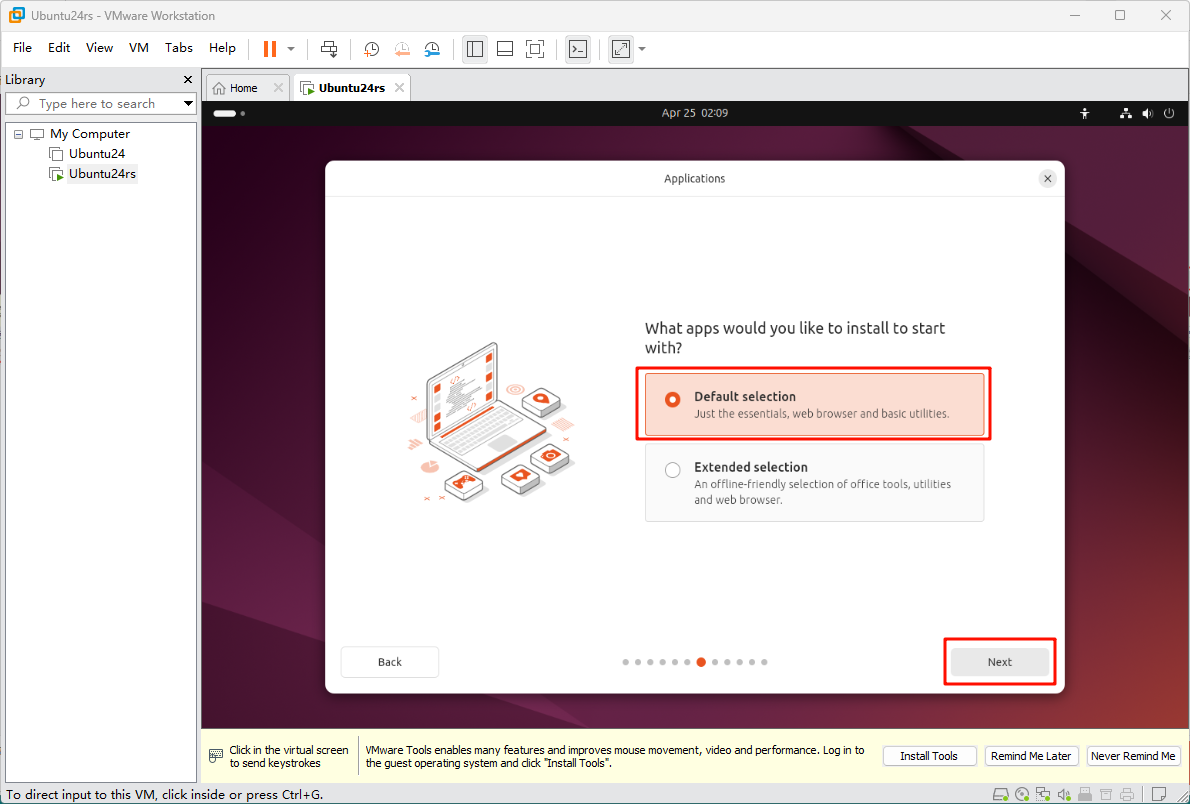The height and width of the screenshot is (804, 1190).
Task: Close the Library panel
Action: 188,80
